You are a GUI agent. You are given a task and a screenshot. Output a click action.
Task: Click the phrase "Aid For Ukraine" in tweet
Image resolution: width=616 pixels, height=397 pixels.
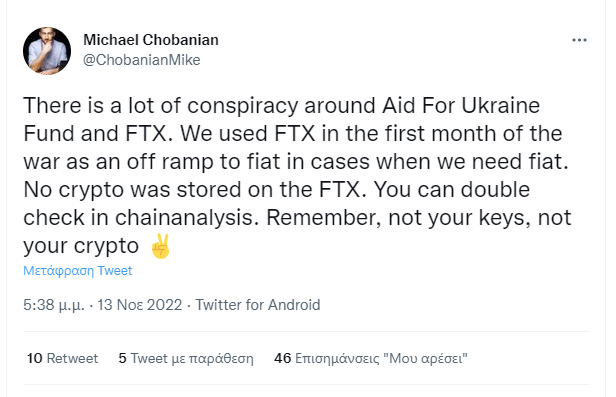tap(461, 105)
